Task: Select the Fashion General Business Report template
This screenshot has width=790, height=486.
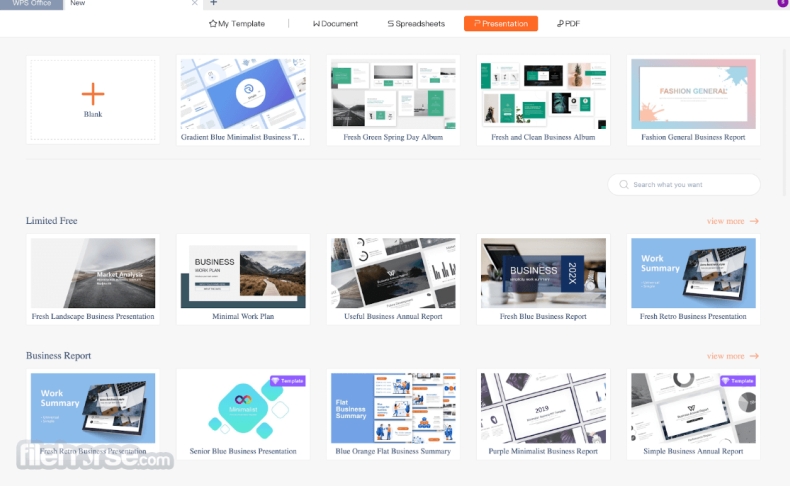Action: click(693, 94)
